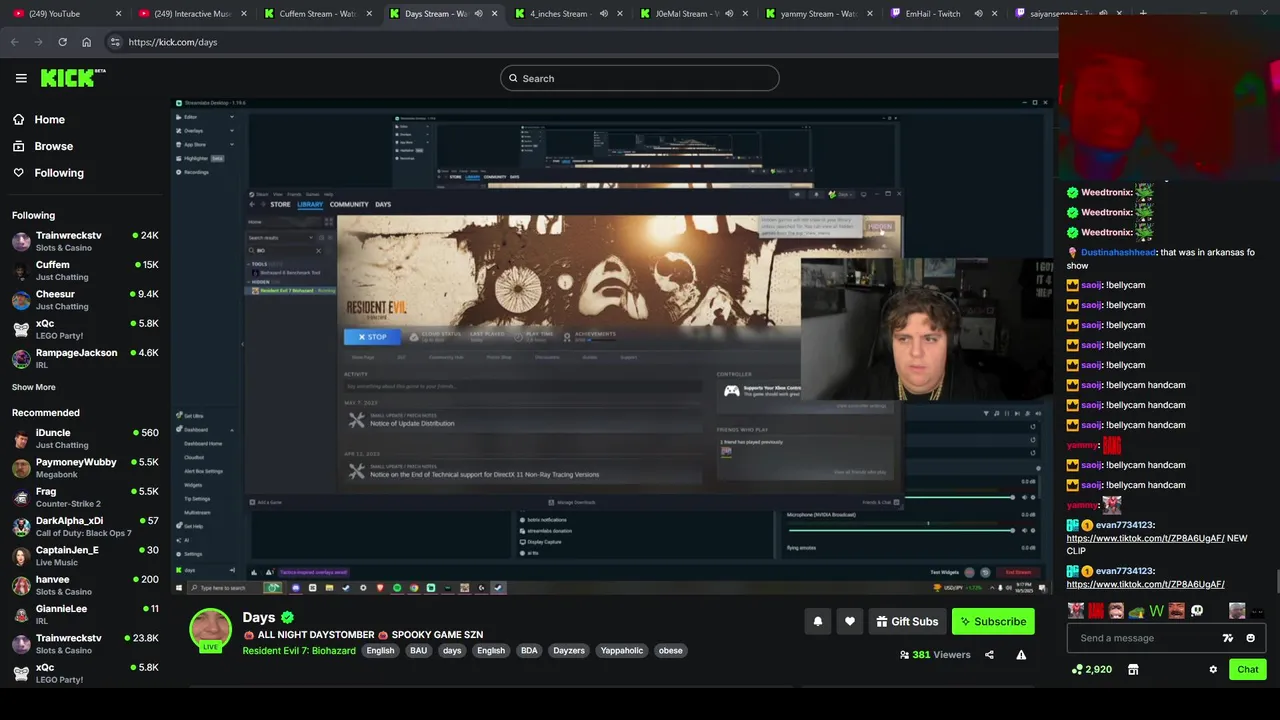Open site information icon in address bar
Image resolution: width=1280 pixels, height=720 pixels.
115,42
